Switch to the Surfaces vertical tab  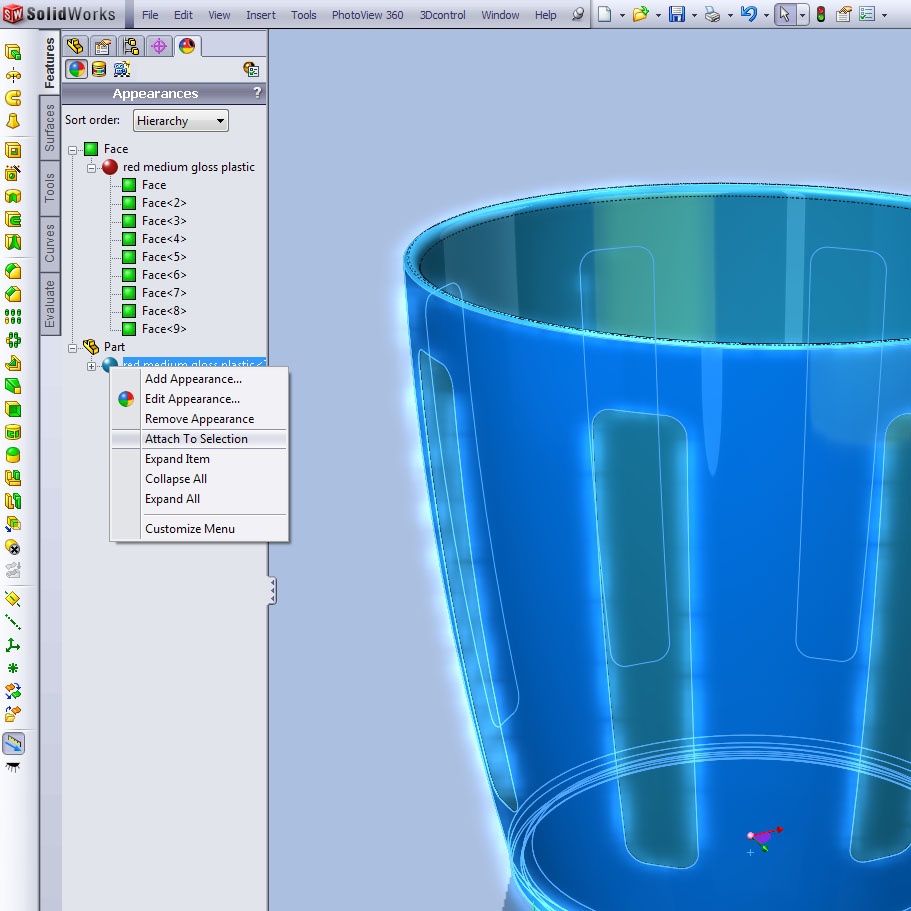[x=50, y=128]
